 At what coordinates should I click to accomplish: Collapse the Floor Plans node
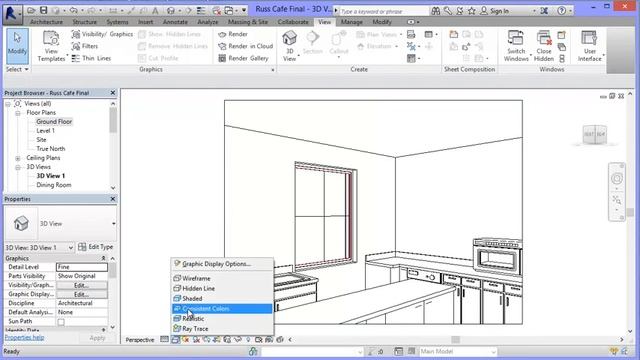coord(18,113)
